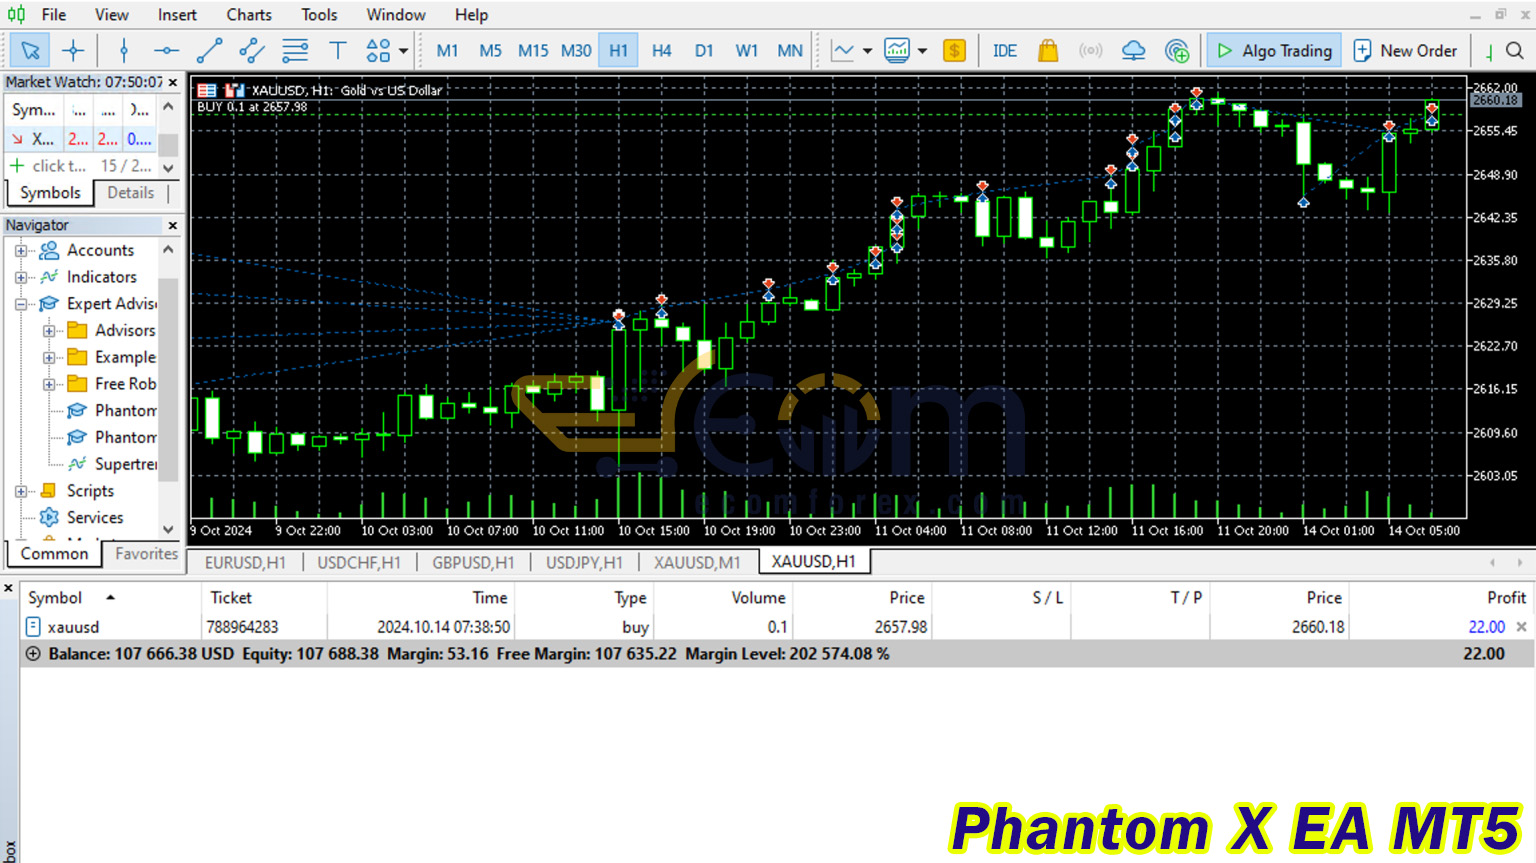Select the equidistant channel tool

point(252,50)
